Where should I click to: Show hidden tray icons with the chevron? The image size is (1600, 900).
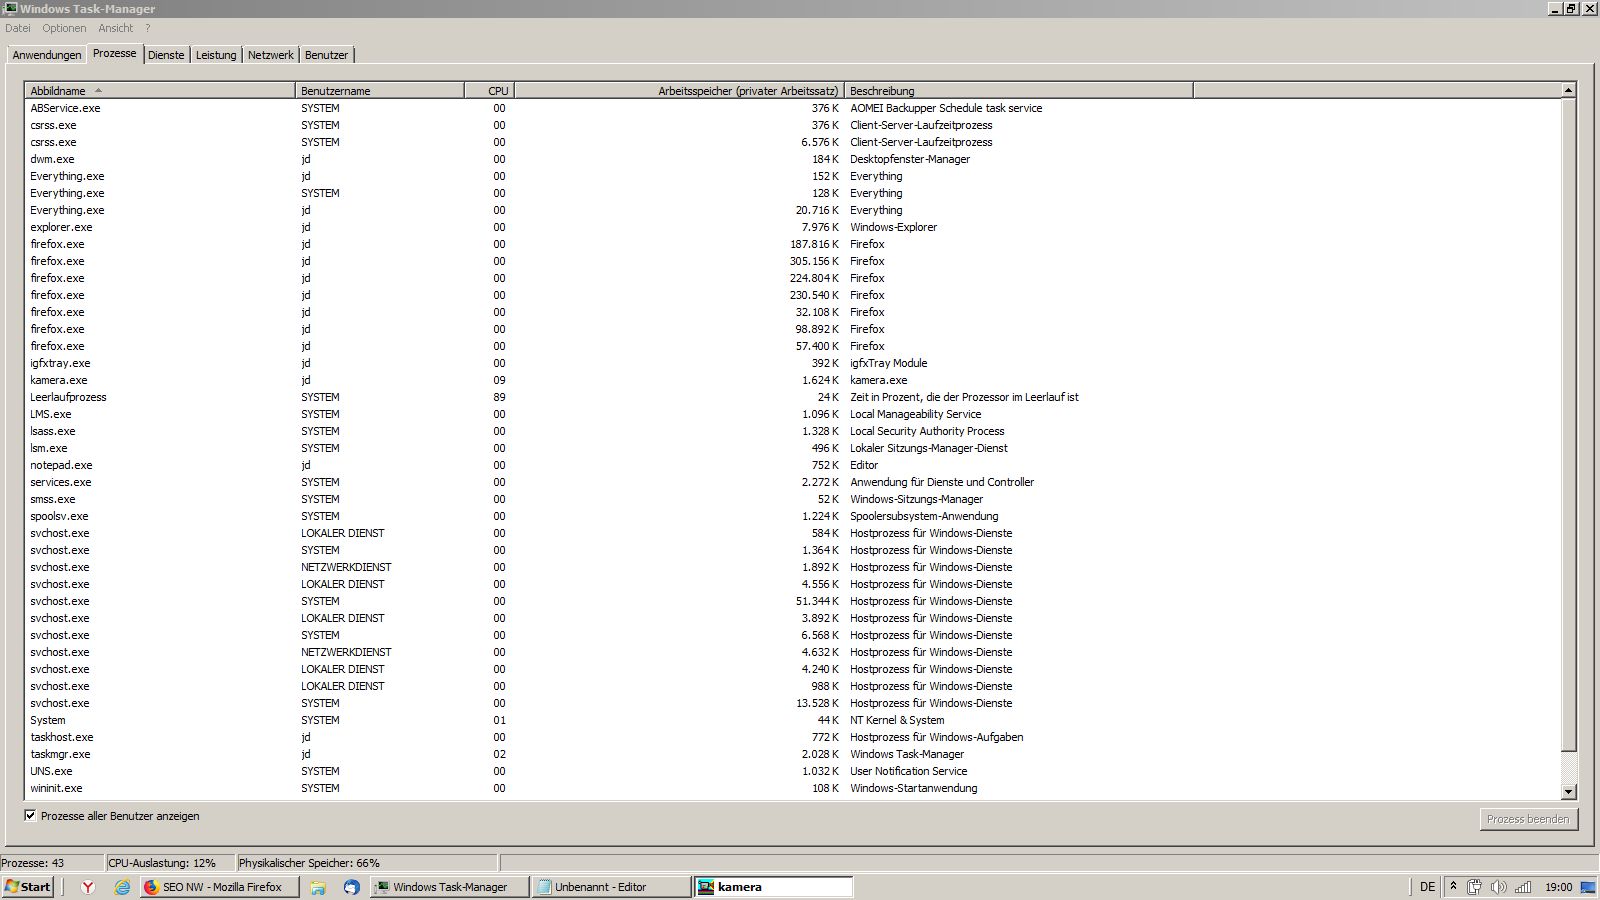point(1453,886)
